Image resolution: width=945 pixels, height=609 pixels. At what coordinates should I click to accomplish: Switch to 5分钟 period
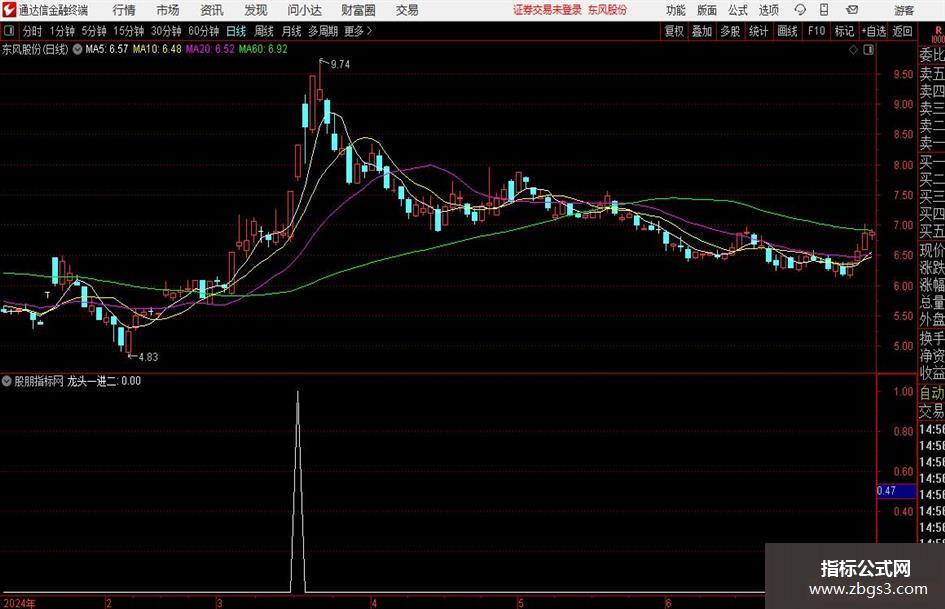point(93,31)
